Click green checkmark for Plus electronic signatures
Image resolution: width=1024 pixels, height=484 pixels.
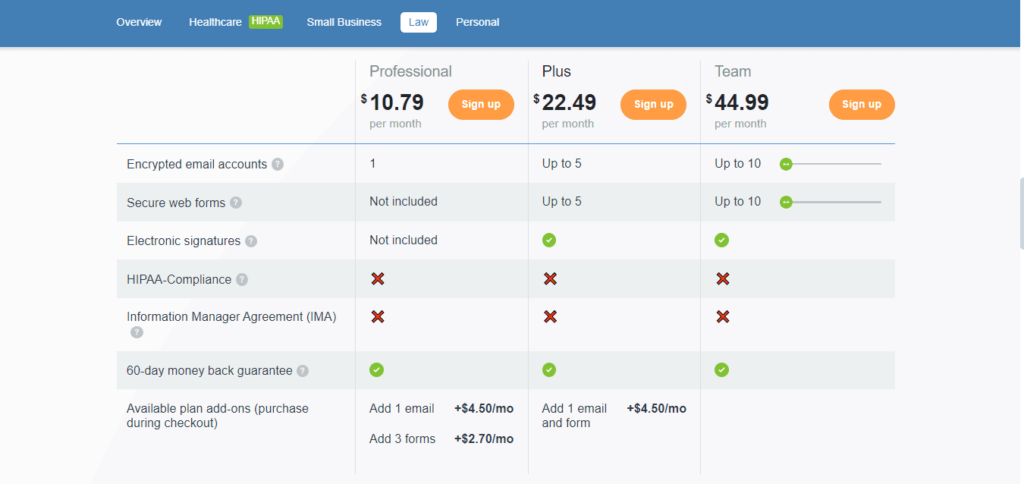549,240
